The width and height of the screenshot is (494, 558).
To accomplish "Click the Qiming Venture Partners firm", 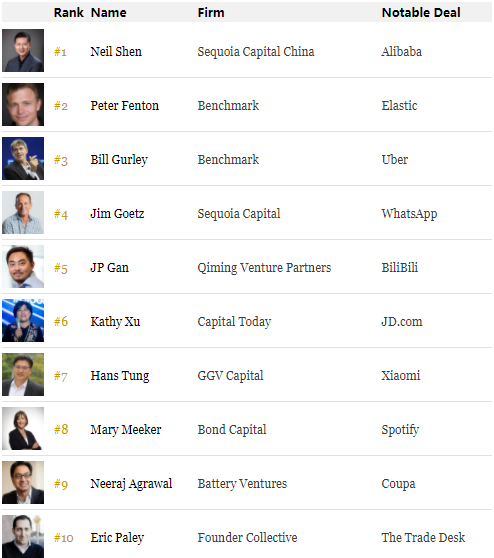I will pyautogui.click(x=264, y=268).
